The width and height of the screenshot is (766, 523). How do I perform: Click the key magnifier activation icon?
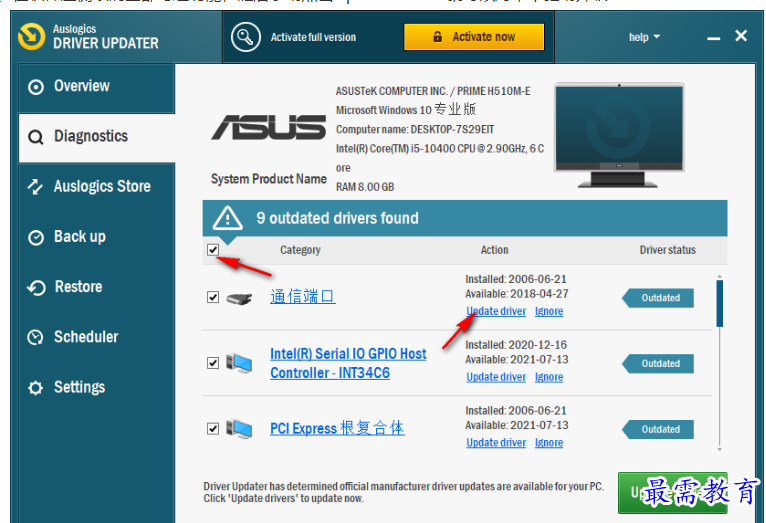click(x=246, y=37)
